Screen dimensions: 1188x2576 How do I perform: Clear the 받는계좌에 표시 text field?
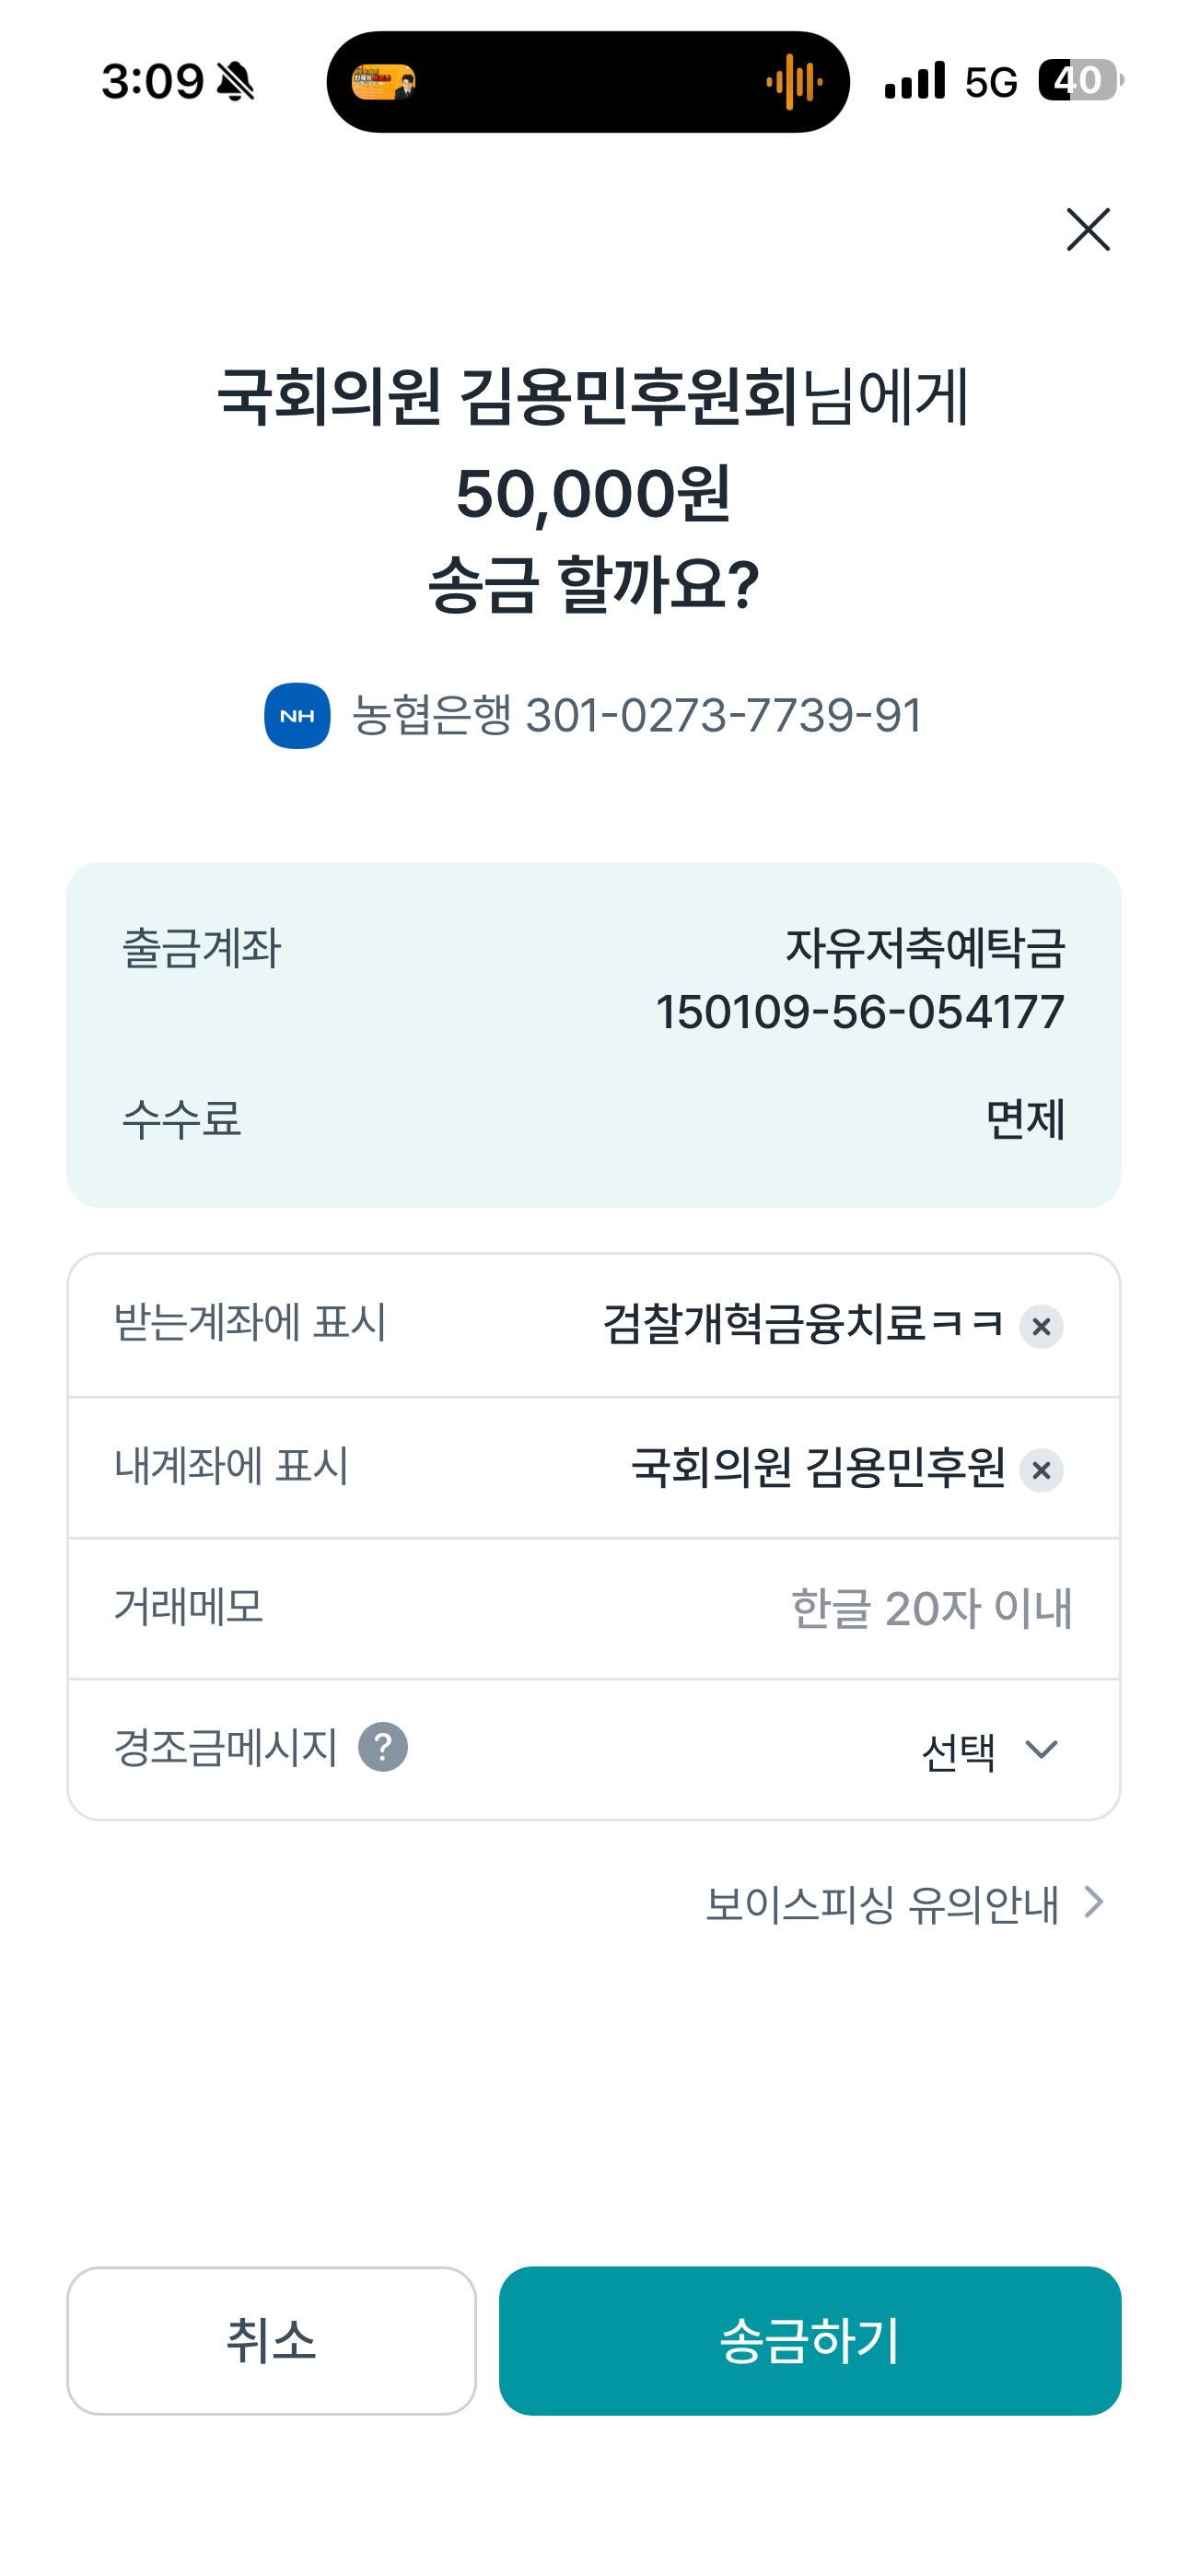point(1041,1327)
